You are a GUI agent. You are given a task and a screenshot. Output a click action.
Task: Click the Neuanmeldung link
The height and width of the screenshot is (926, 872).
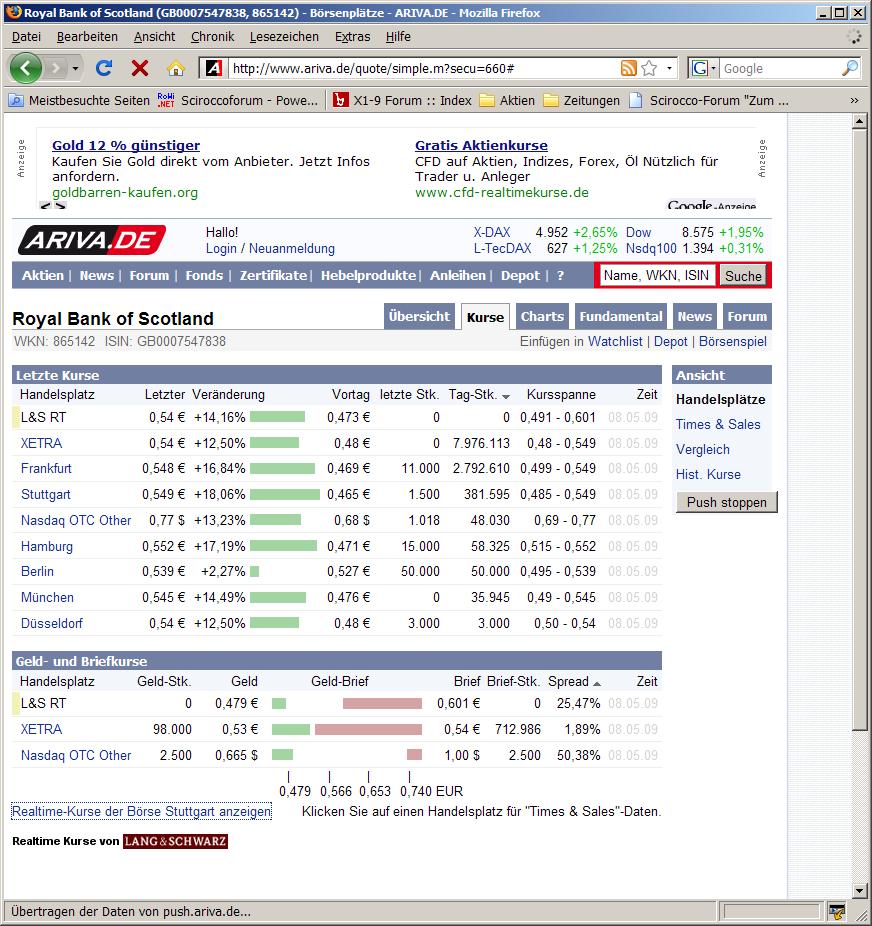point(292,249)
